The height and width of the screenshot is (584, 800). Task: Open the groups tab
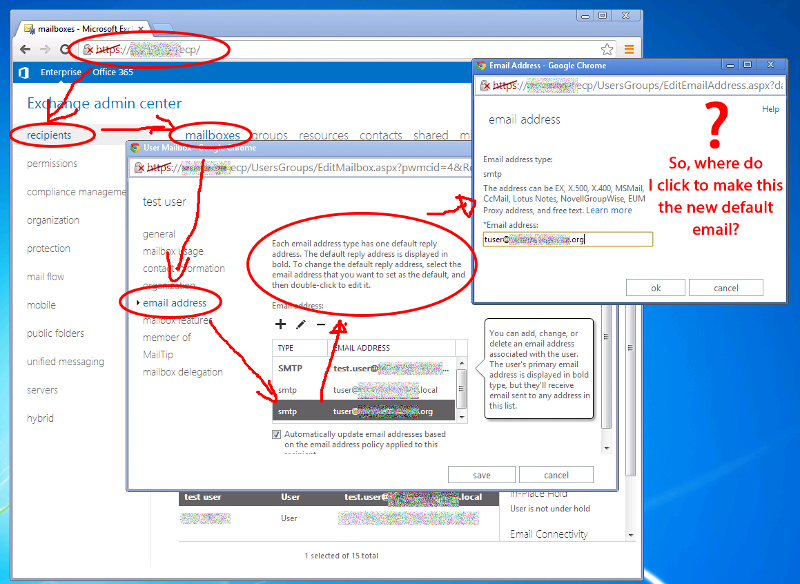coord(270,135)
